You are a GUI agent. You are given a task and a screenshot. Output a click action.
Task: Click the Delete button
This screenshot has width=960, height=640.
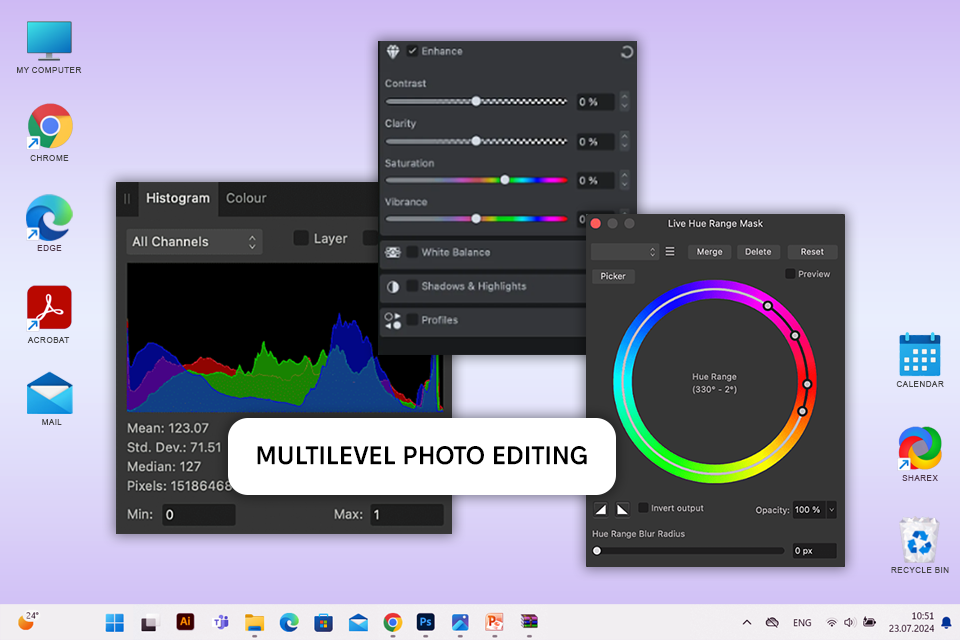(758, 252)
